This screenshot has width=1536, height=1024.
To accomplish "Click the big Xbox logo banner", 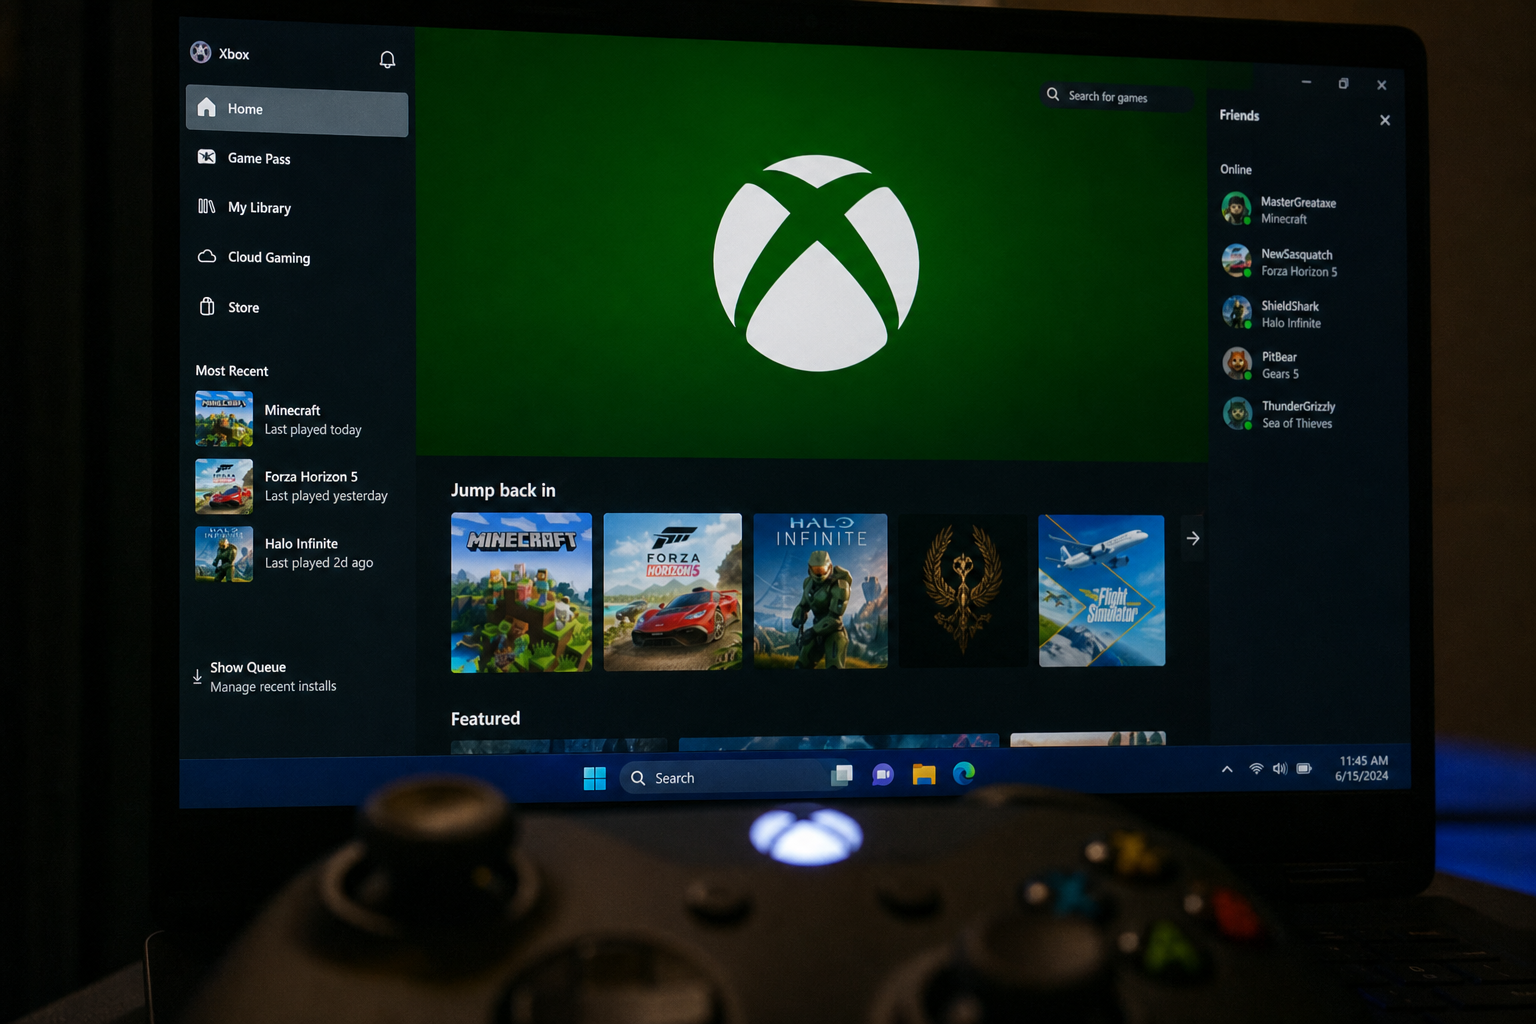I will (816, 263).
